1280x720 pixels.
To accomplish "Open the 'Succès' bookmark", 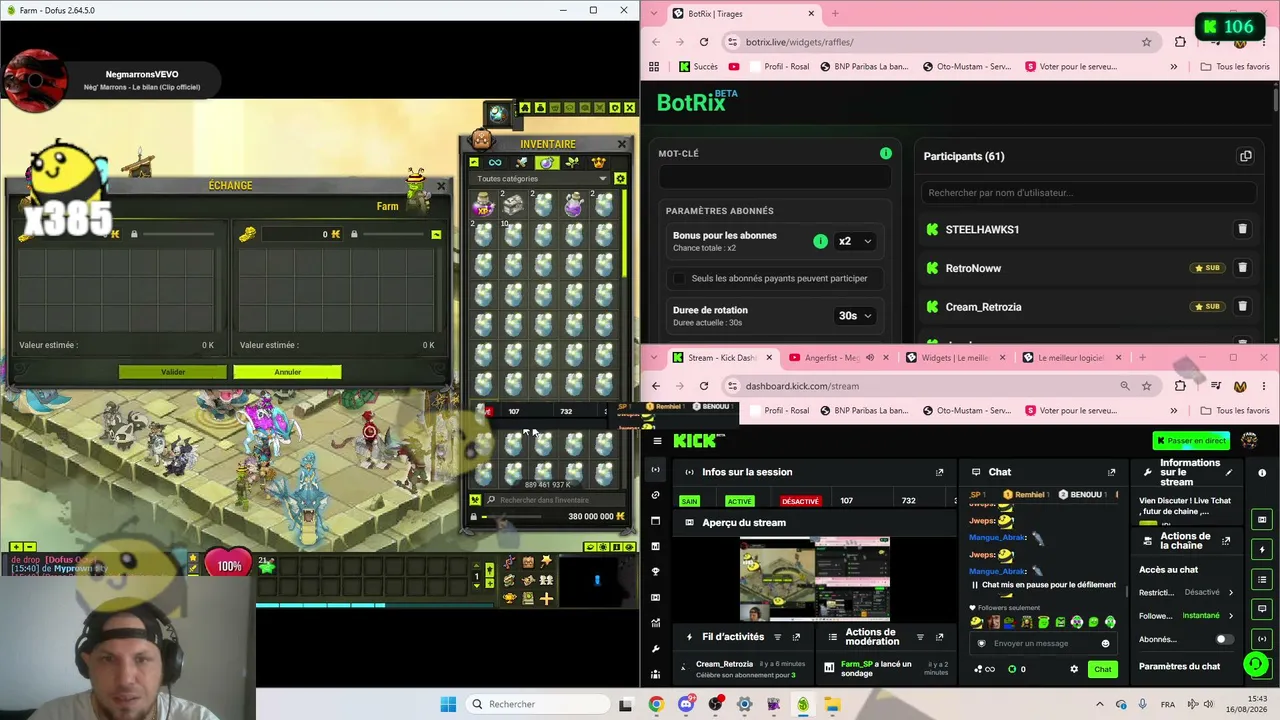I will pyautogui.click(x=698, y=67).
